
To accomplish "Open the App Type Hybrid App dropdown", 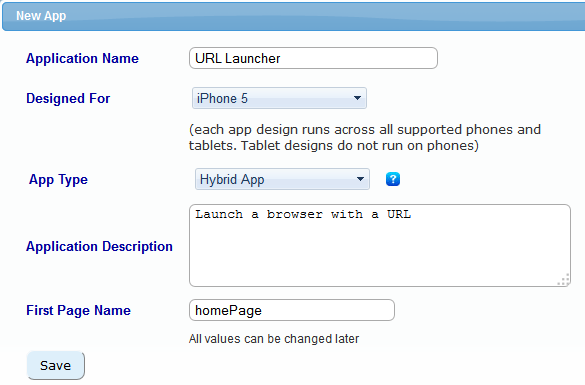I will pos(282,179).
